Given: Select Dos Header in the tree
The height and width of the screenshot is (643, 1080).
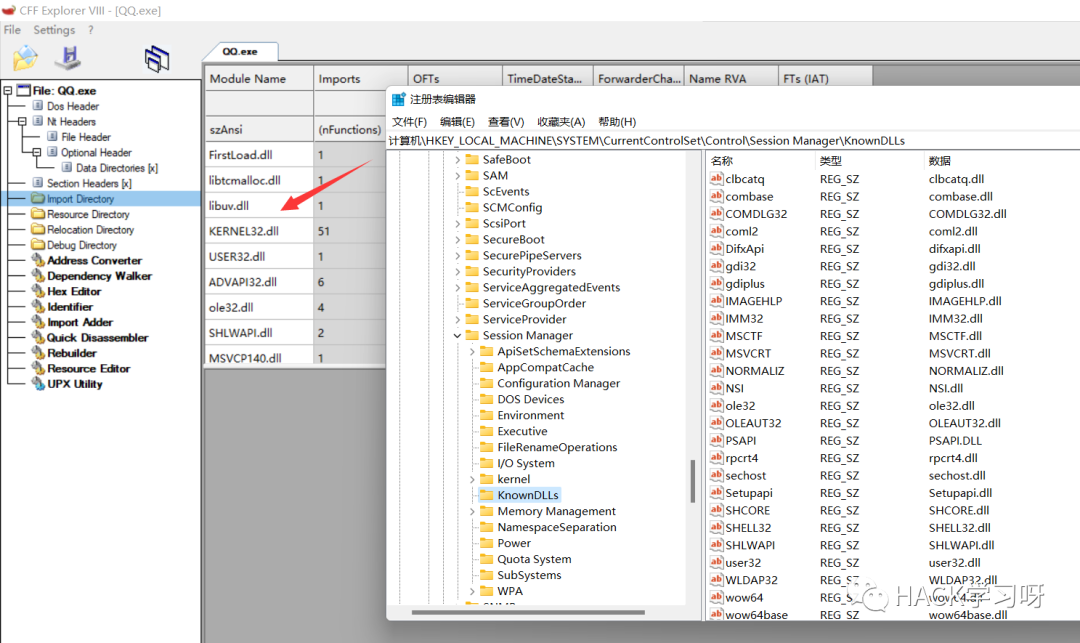Looking at the screenshot, I should [73, 106].
